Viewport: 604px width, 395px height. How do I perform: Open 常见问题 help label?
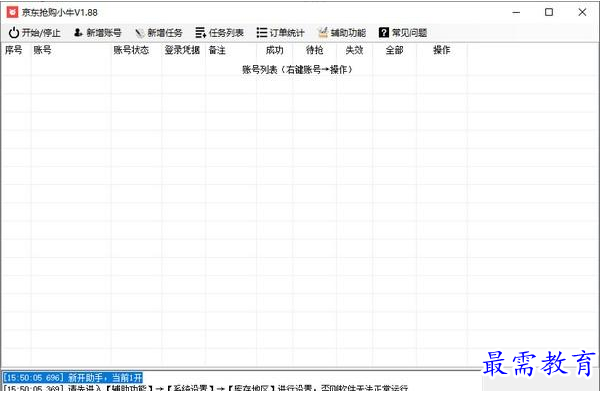(409, 33)
